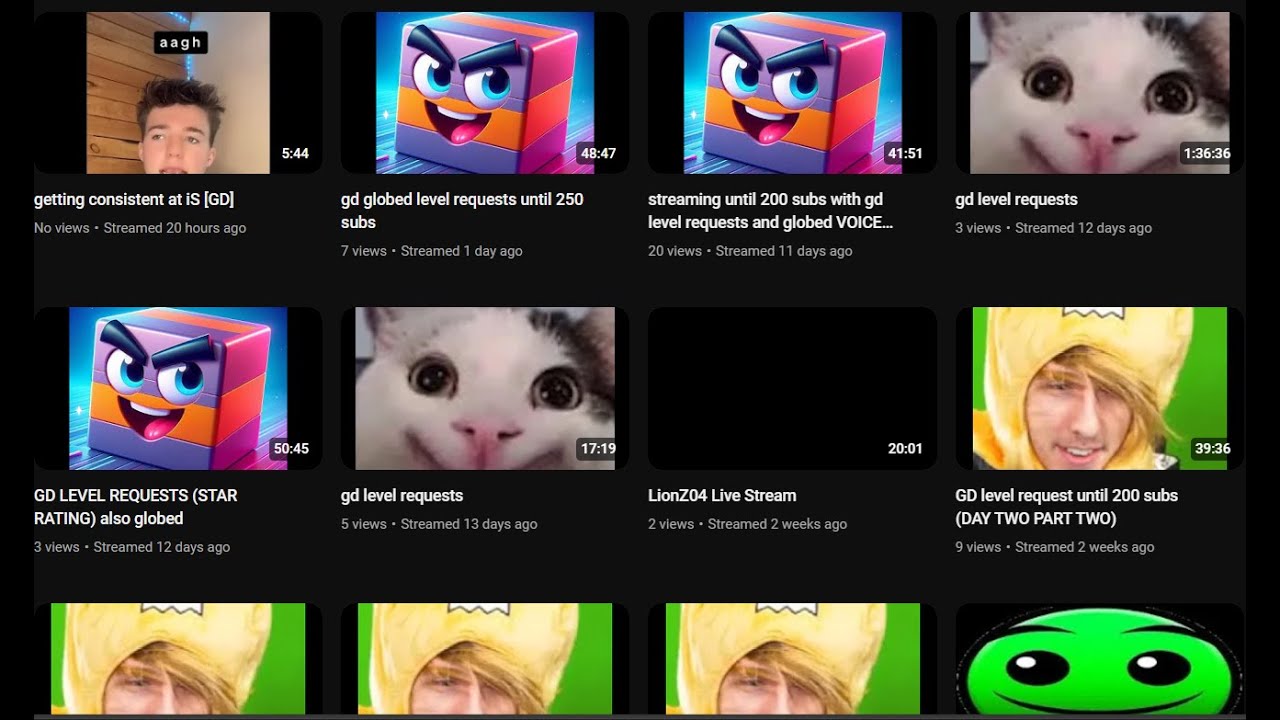Click 'No views • Streamed 20 hours ago'
This screenshot has width=1280, height=720.
click(140, 228)
